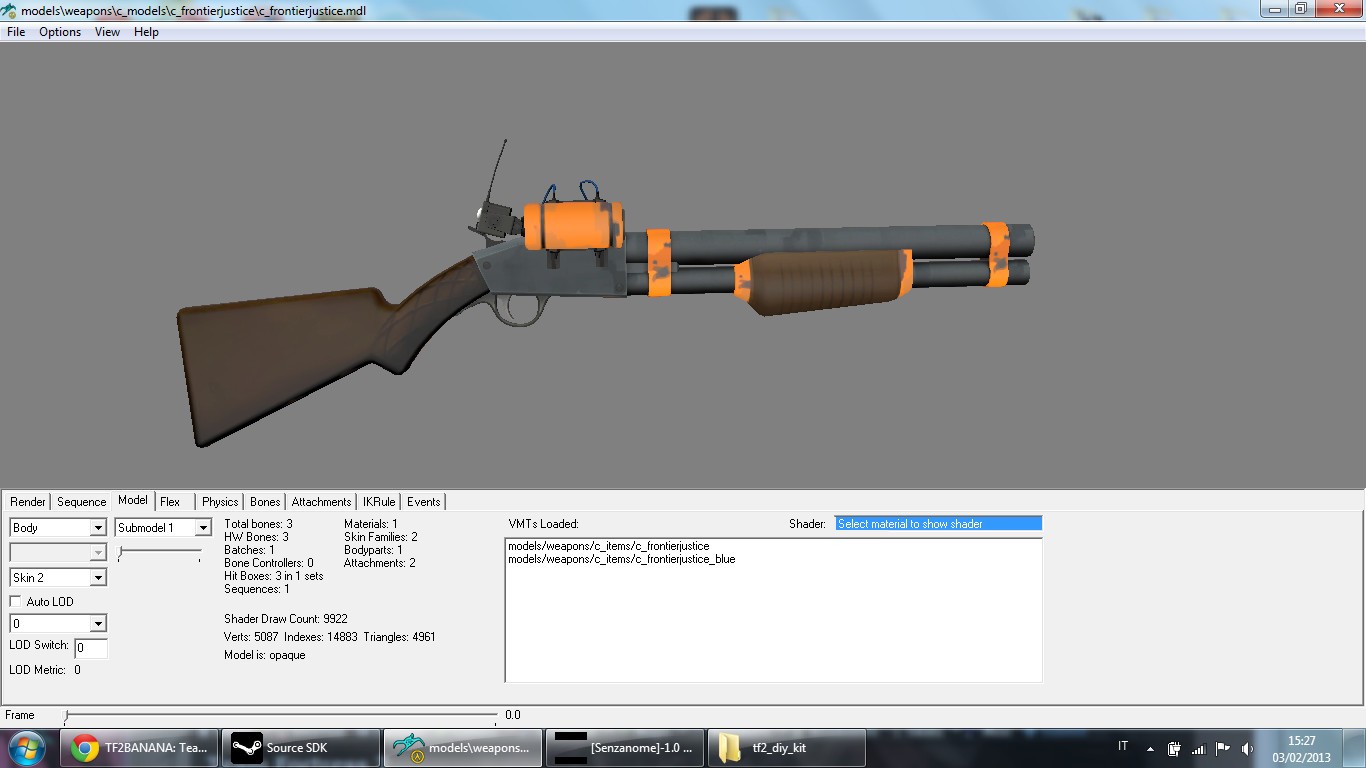Switch to the Render tab
Screen dimensions: 1366x768
click(x=27, y=501)
